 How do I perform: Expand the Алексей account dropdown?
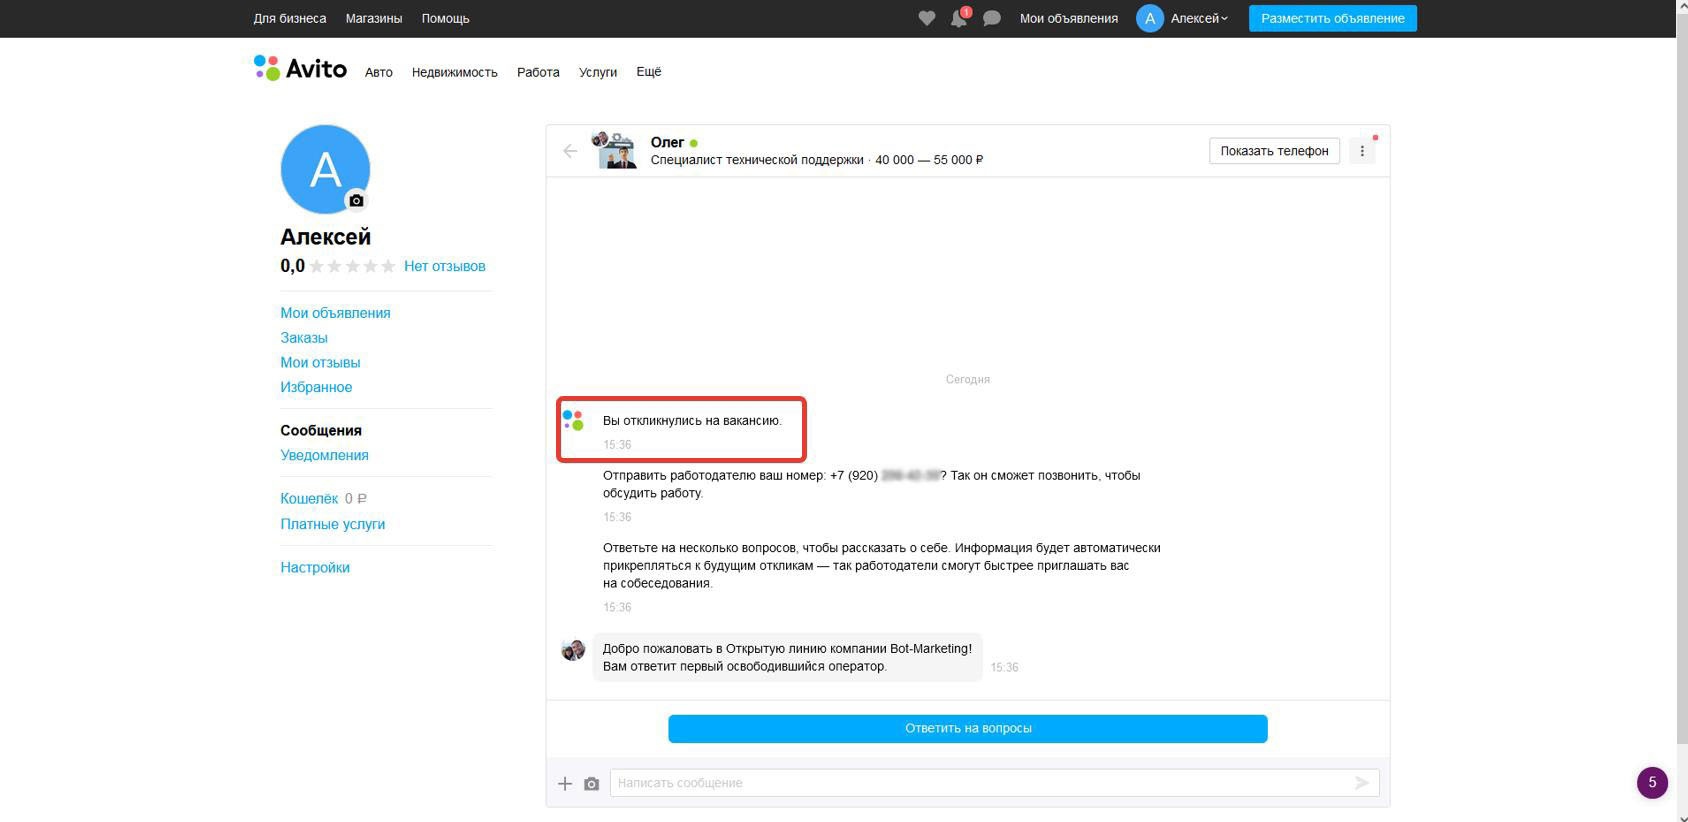point(1198,18)
